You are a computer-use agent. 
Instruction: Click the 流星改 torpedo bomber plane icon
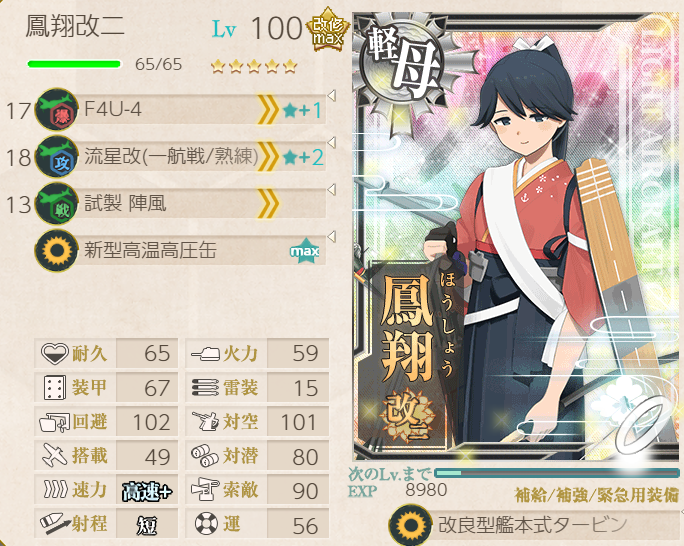click(57, 157)
